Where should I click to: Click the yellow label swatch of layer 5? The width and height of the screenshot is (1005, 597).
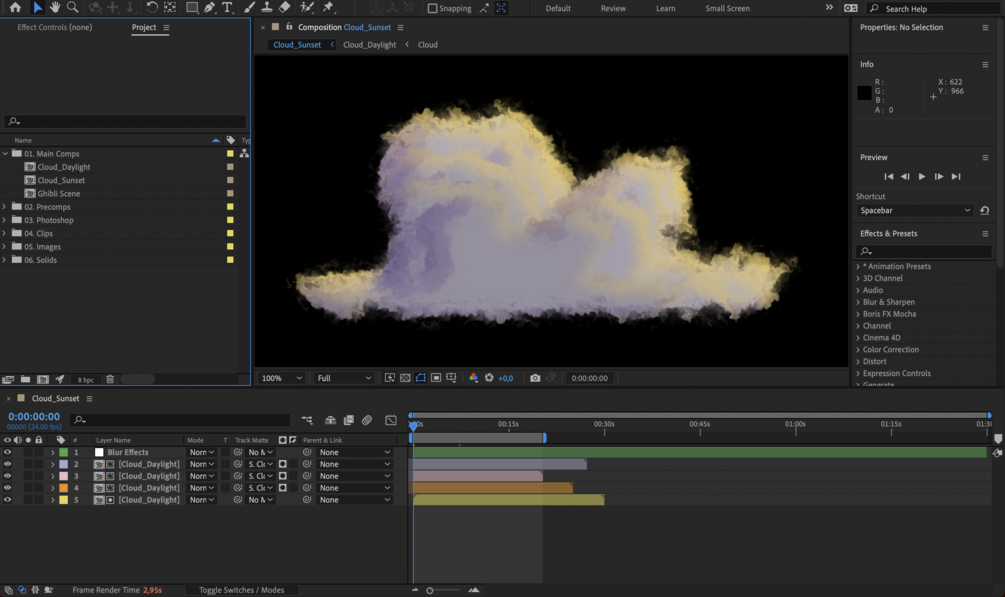click(x=63, y=500)
